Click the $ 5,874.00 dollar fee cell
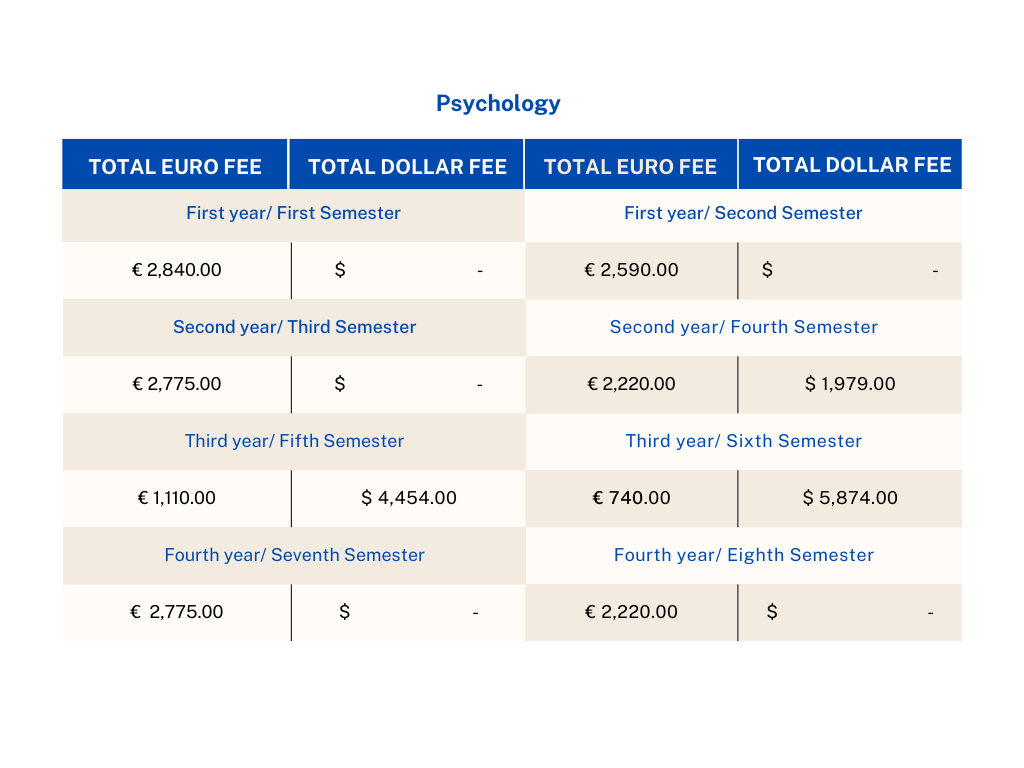Screen dimensions: 1024x768 (x=850, y=498)
